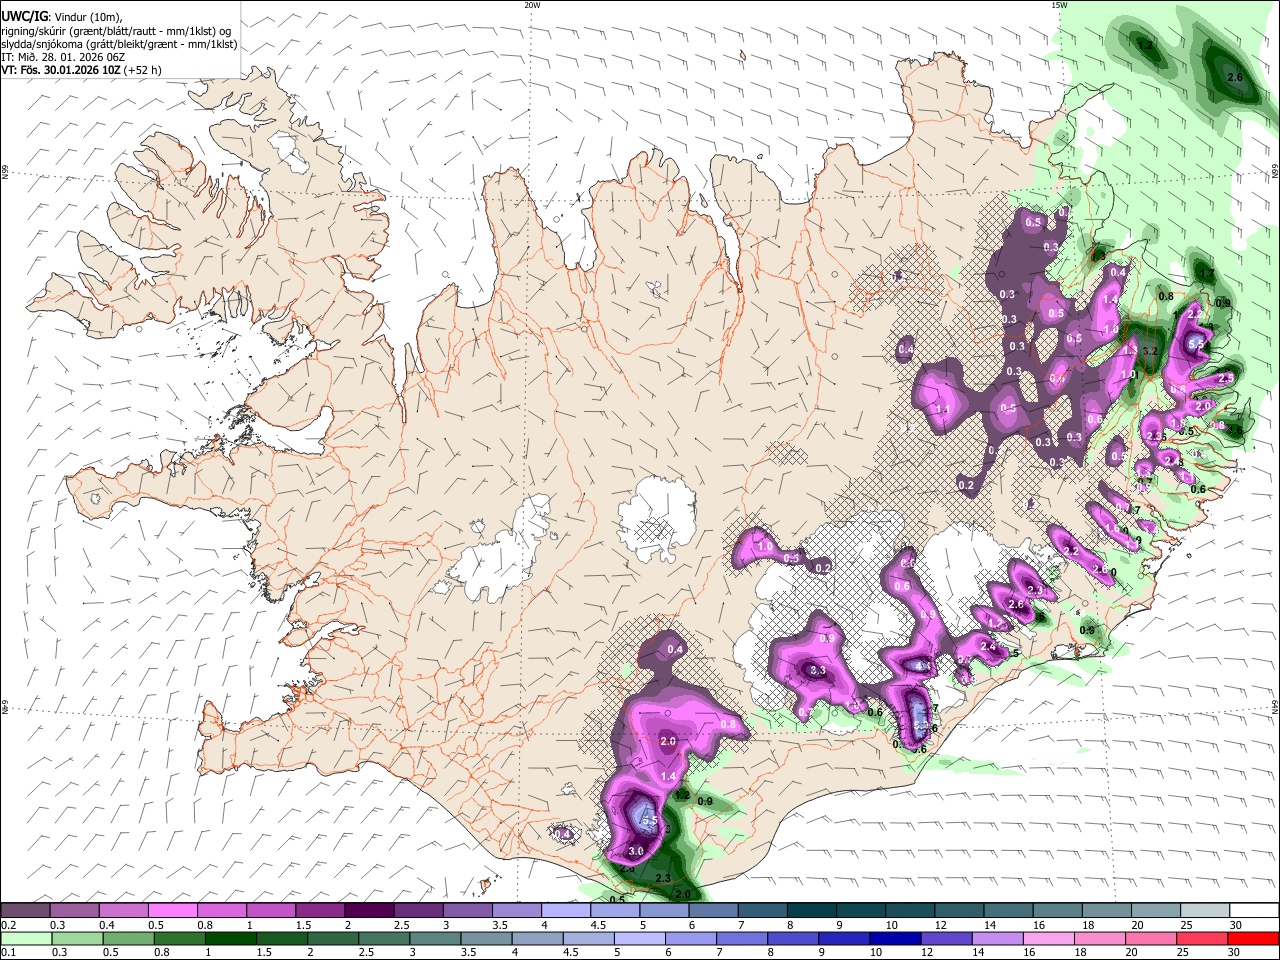Click the '15W' longitude label
This screenshot has height=960, width=1280.
tap(1059, 4)
